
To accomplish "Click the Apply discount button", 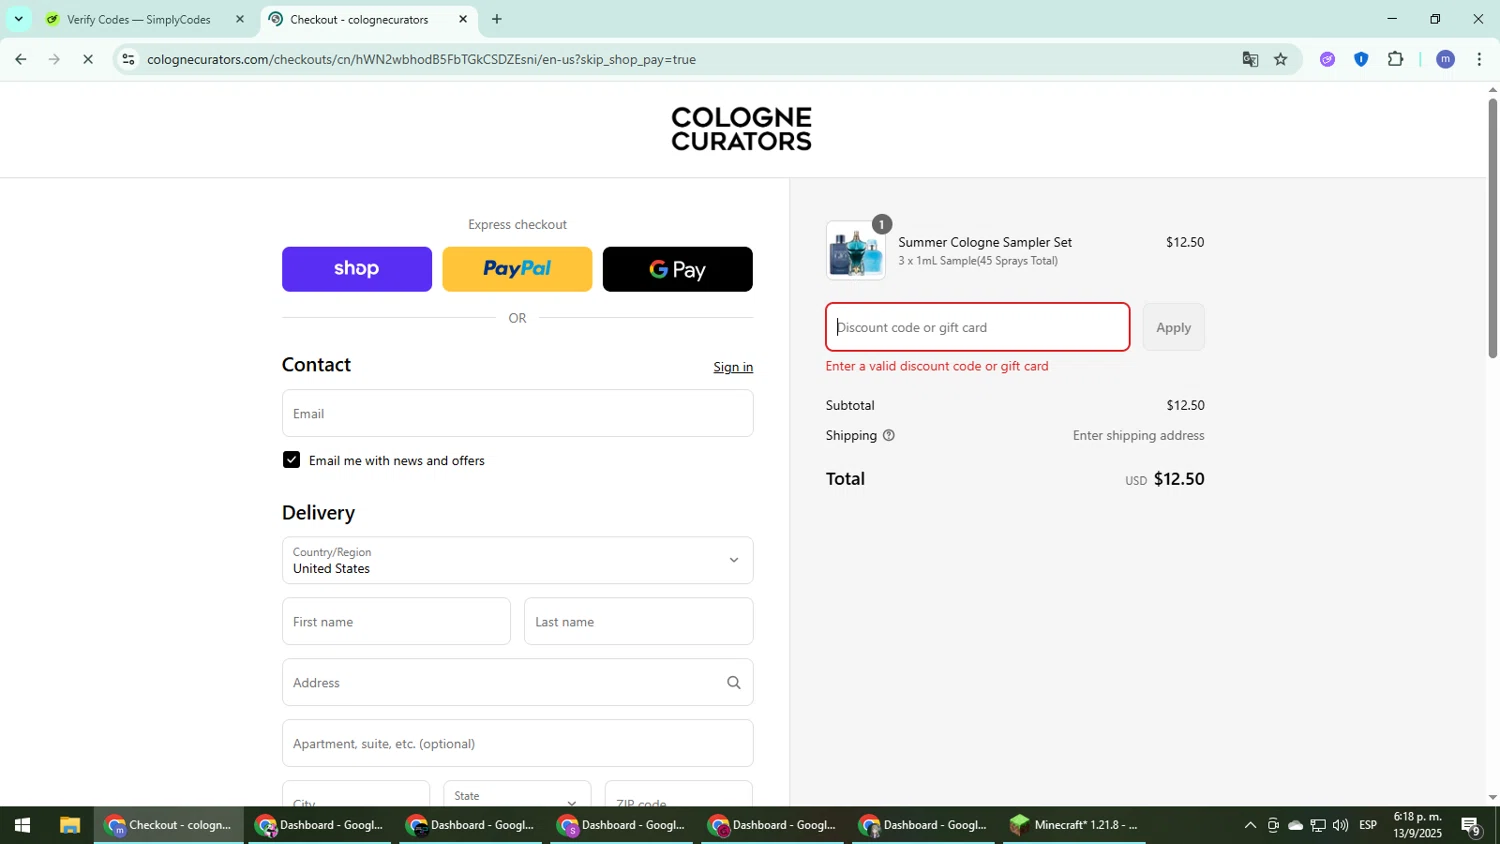I will tap(1173, 327).
